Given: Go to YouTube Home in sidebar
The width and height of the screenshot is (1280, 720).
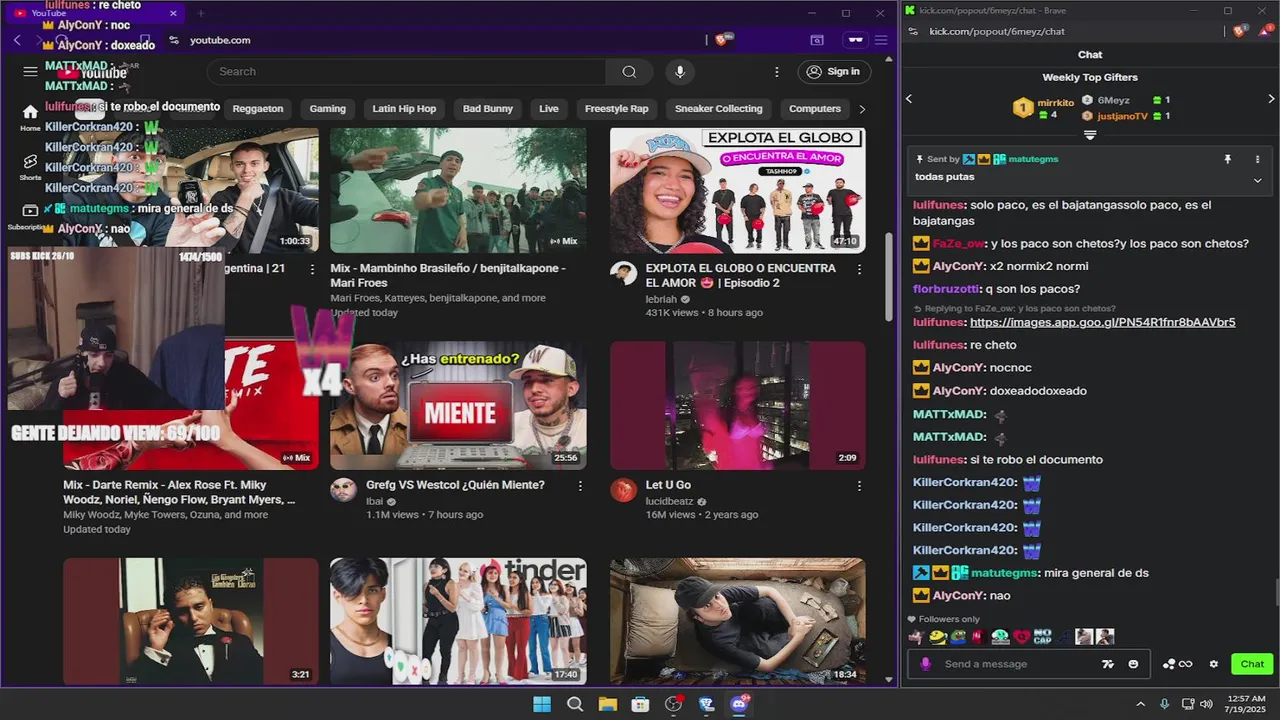Looking at the screenshot, I should point(30,117).
